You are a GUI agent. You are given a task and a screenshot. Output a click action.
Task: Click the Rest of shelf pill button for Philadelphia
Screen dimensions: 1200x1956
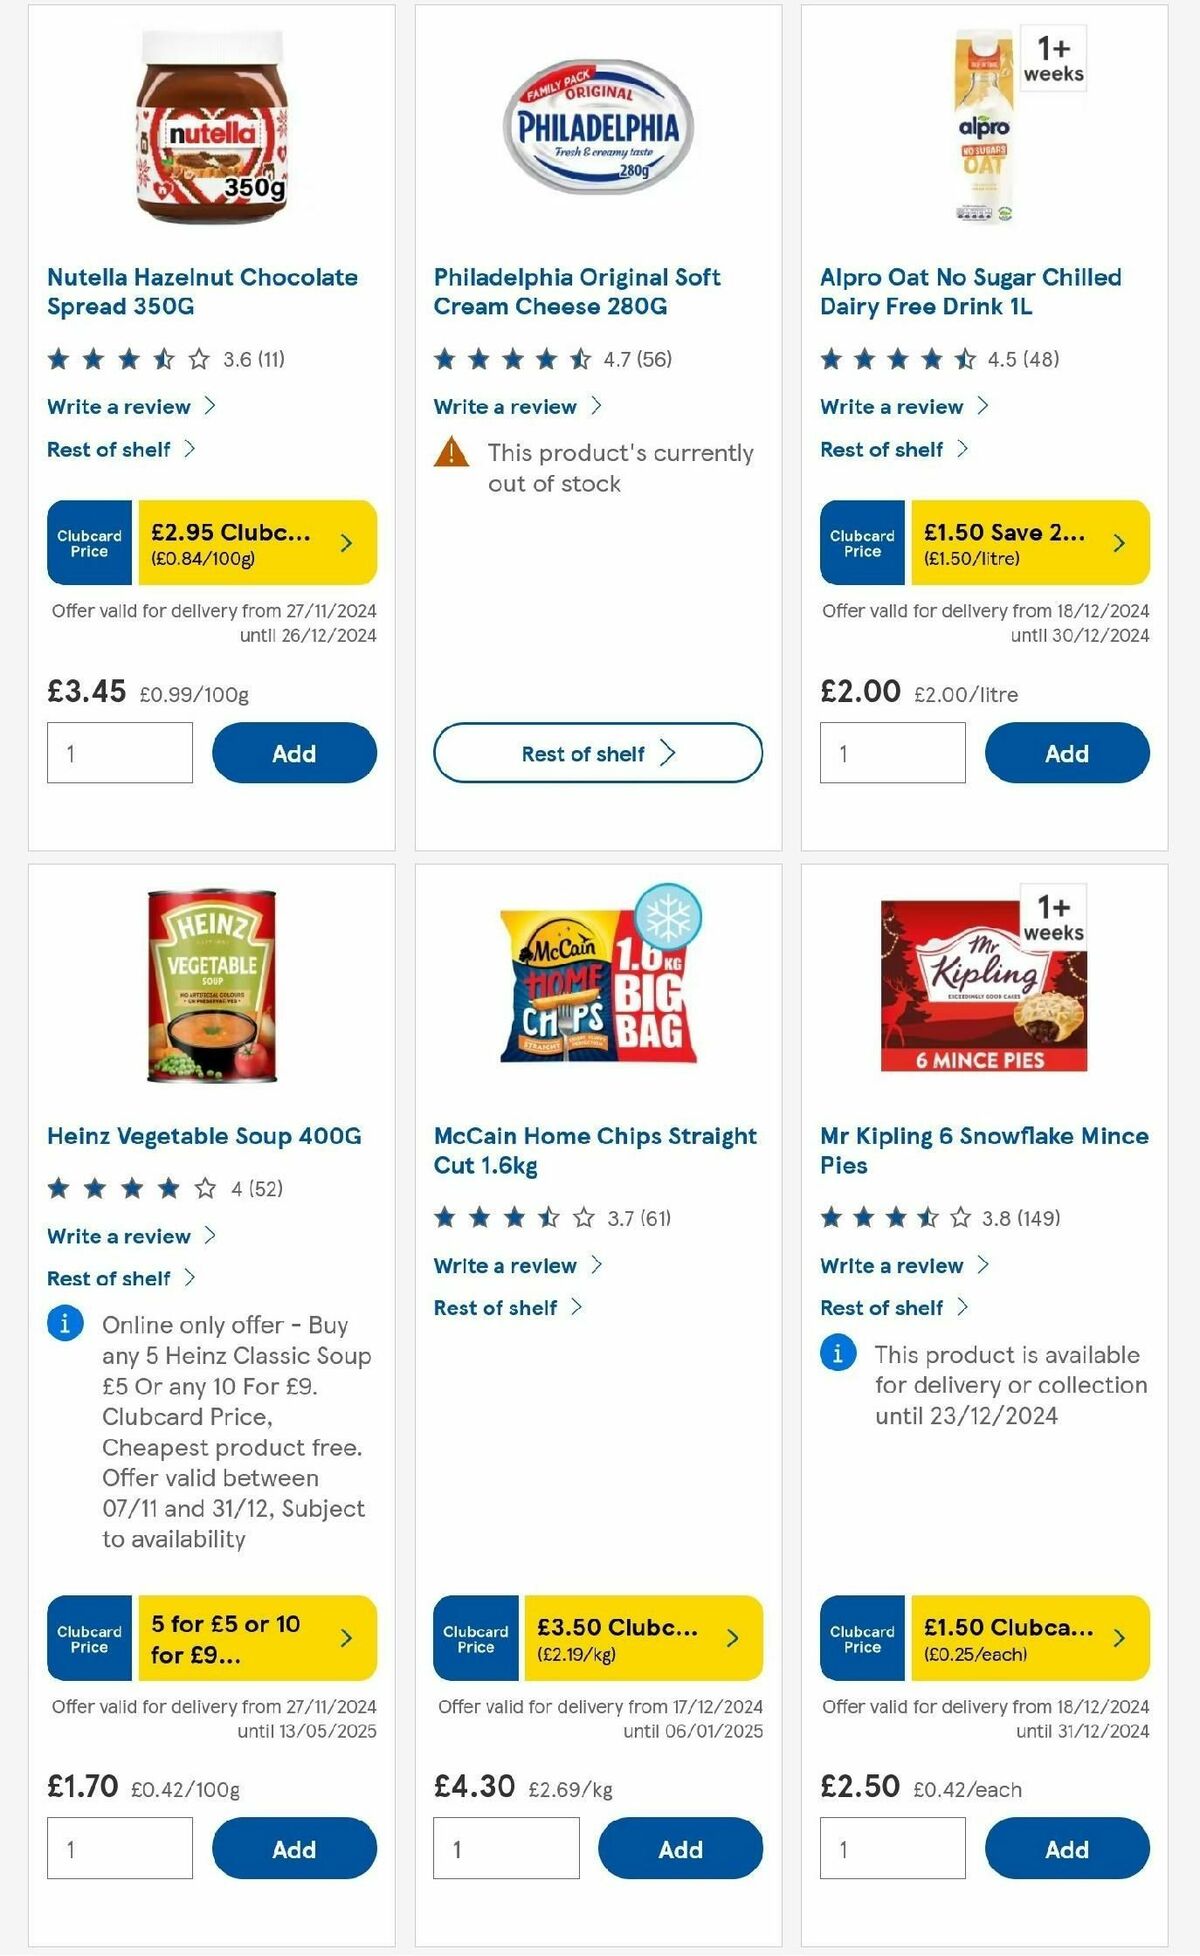[596, 754]
